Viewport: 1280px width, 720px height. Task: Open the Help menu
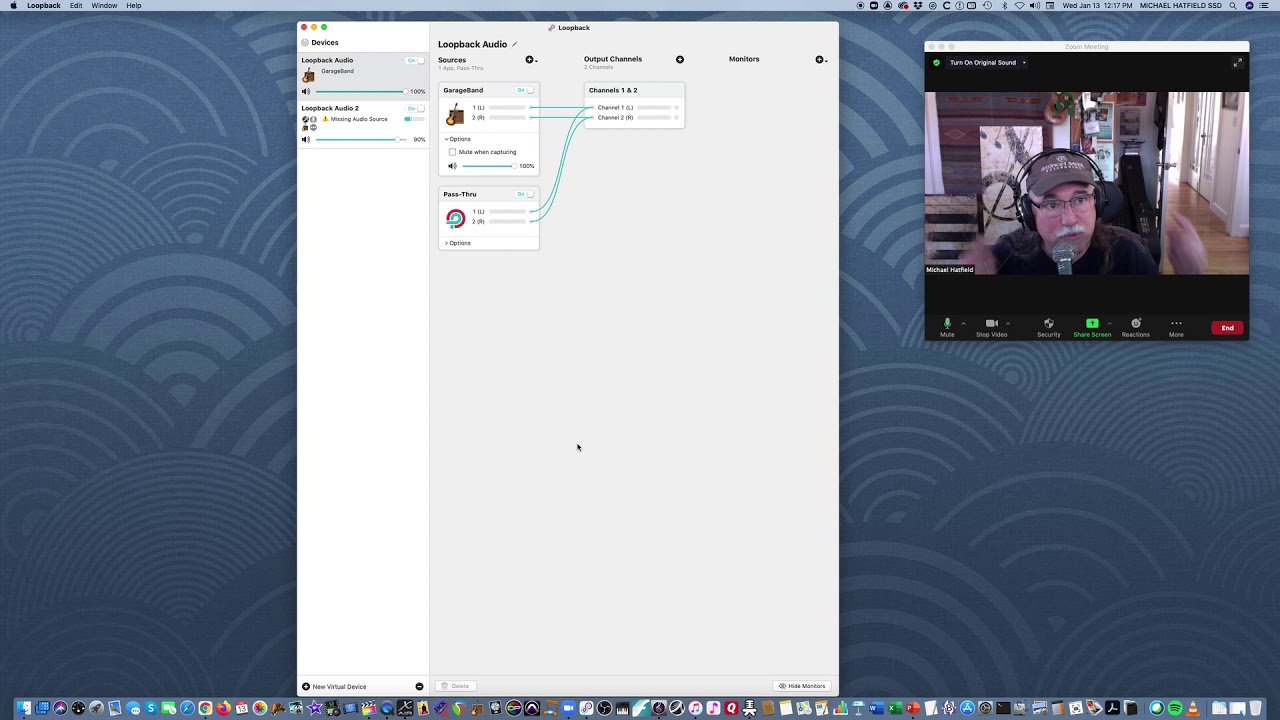pos(134,6)
